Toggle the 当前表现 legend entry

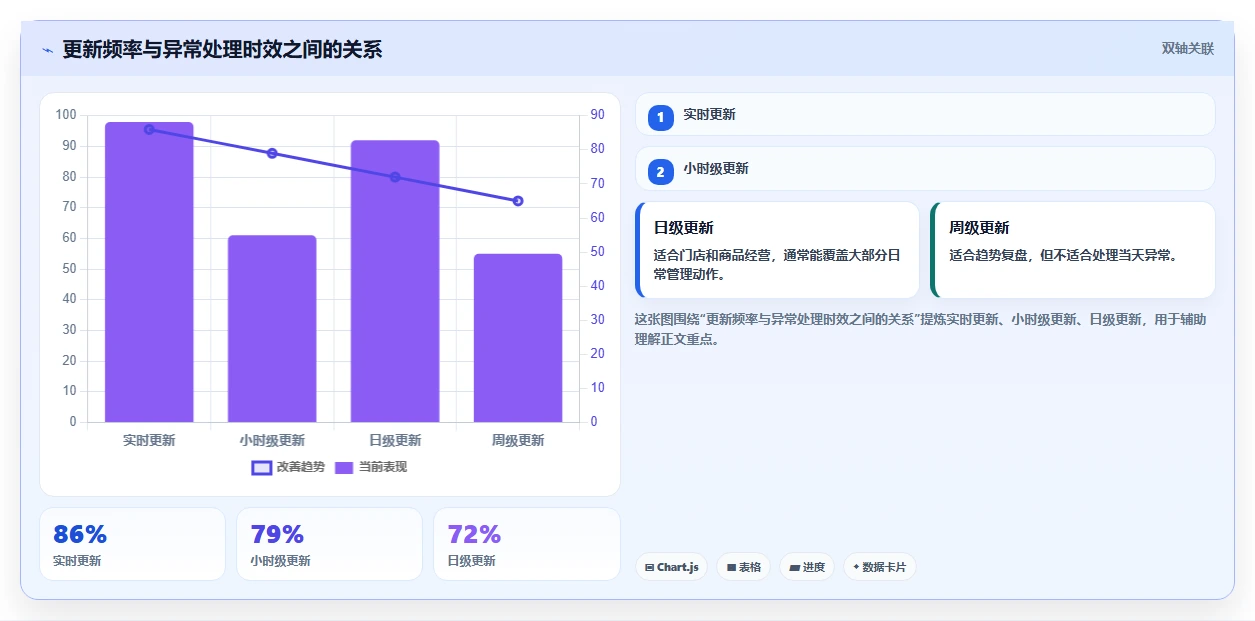click(371, 467)
